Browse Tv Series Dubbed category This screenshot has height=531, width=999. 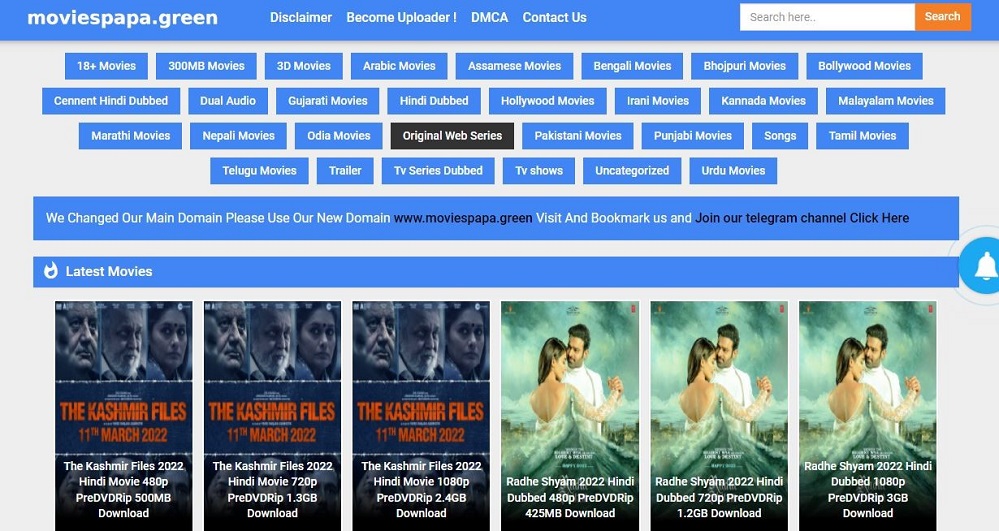(x=438, y=171)
